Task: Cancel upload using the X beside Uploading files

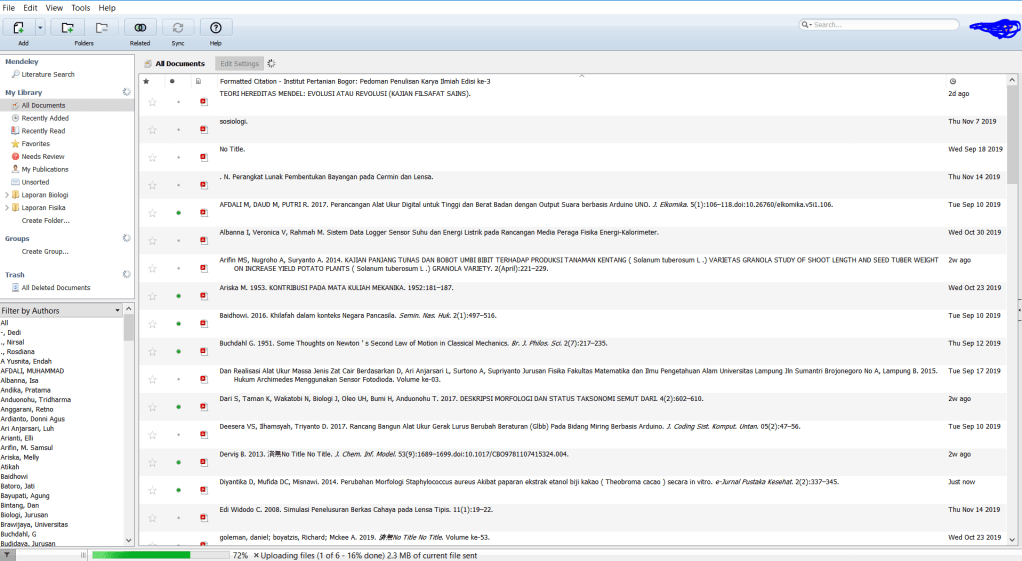Action: (x=256, y=555)
